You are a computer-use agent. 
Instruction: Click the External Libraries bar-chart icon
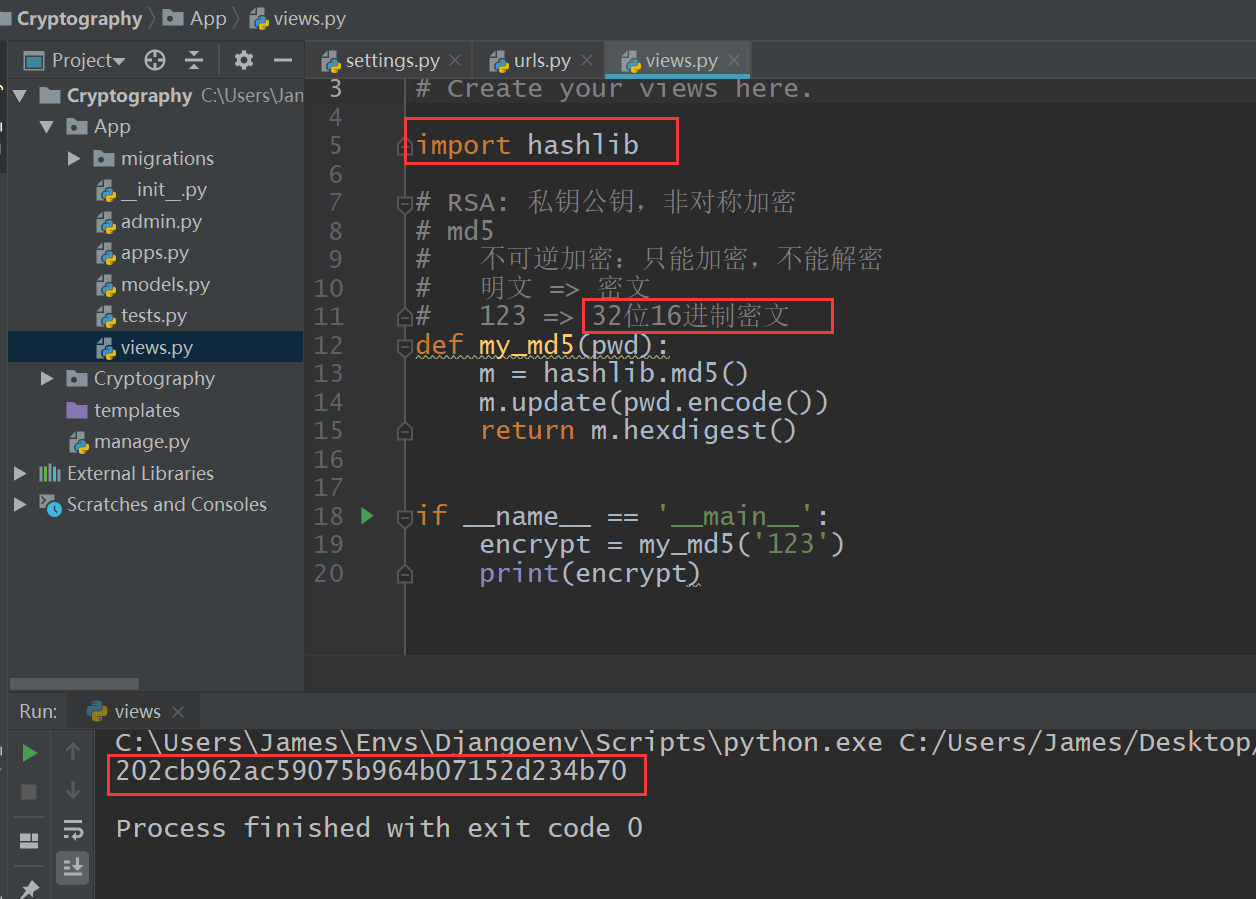tap(50, 473)
